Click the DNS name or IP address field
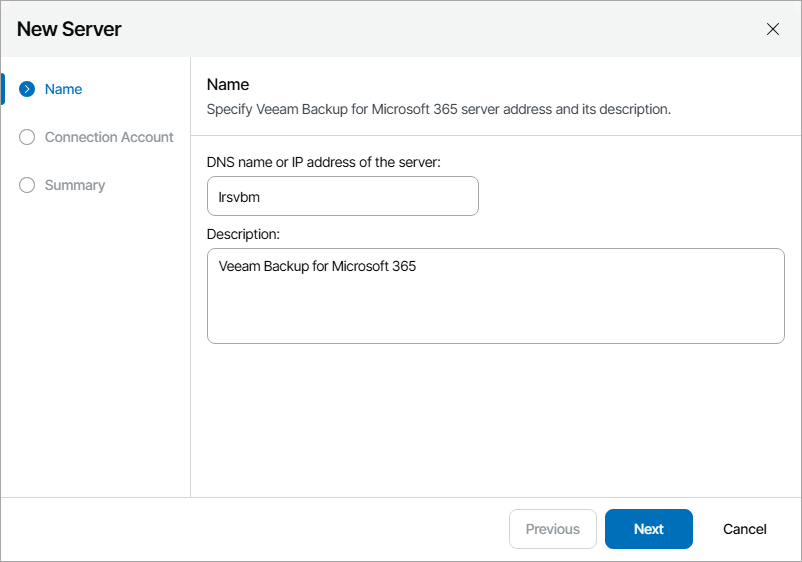 click(x=342, y=196)
